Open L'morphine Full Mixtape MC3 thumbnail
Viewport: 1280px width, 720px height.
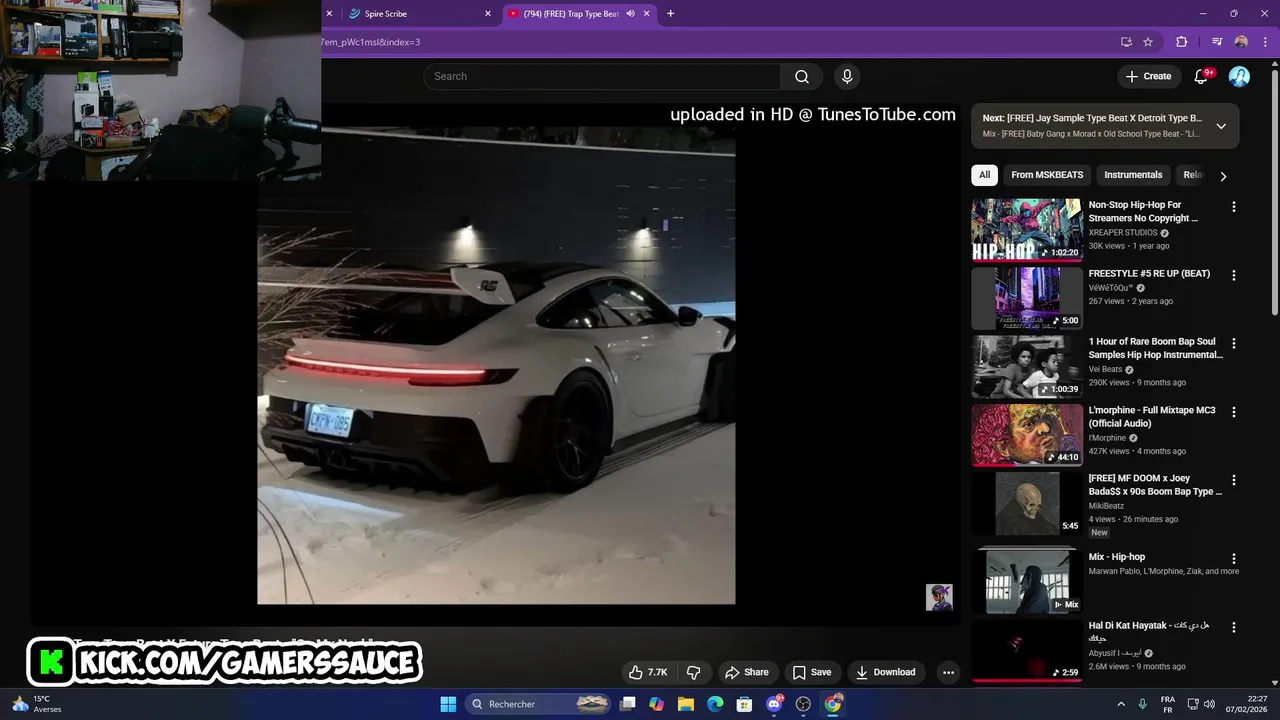coord(1027,435)
